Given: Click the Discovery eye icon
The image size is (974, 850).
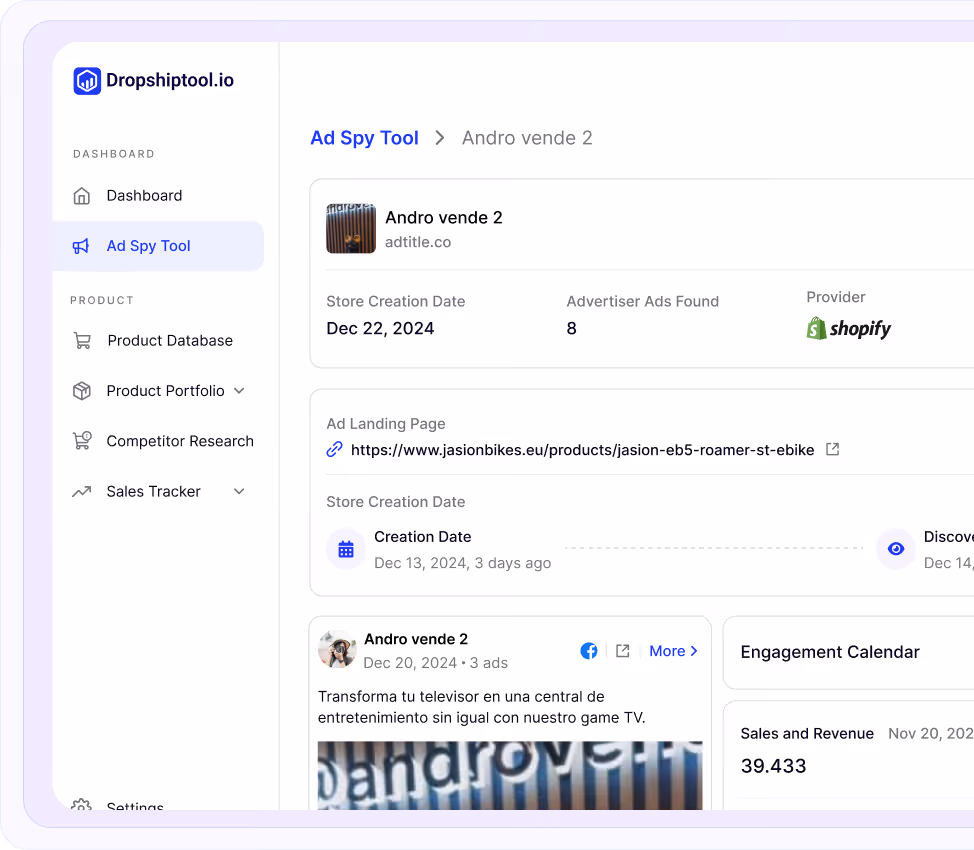Looking at the screenshot, I should (x=896, y=549).
